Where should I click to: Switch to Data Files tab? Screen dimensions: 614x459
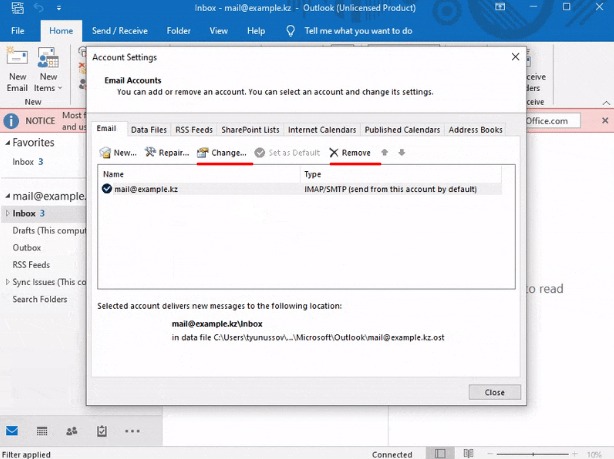coord(149,130)
